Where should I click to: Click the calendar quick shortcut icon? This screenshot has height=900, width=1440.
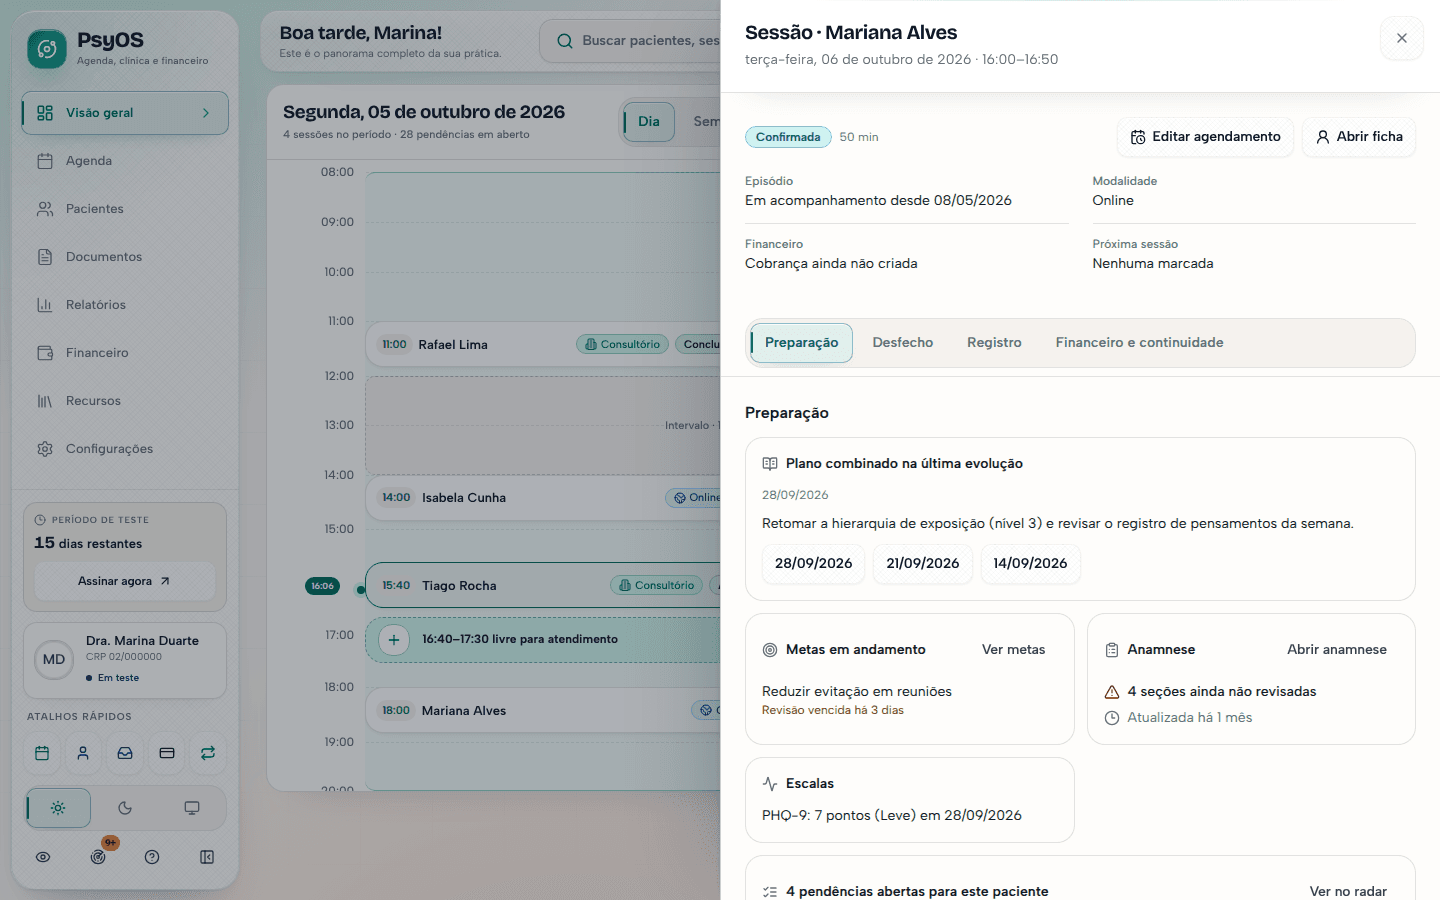click(42, 753)
